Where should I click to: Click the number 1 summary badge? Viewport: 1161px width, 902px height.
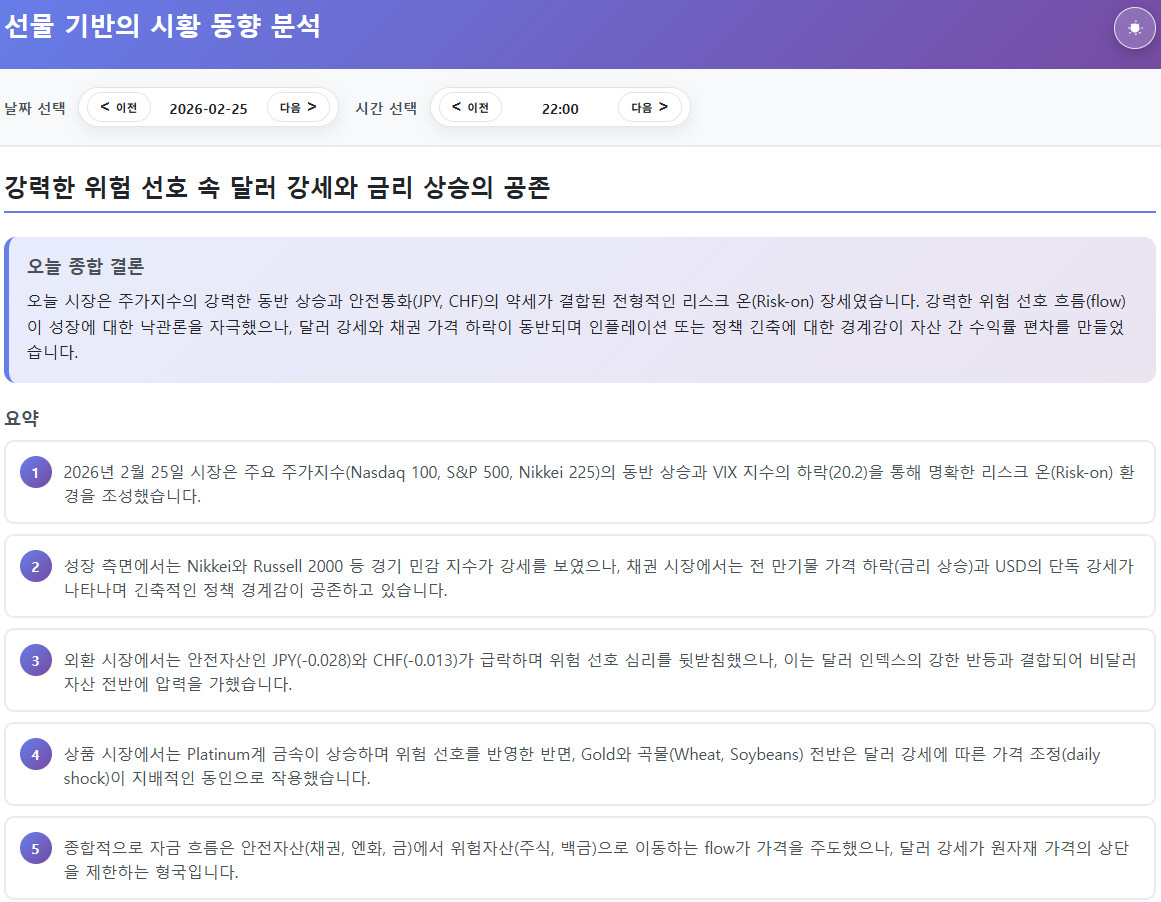36,472
